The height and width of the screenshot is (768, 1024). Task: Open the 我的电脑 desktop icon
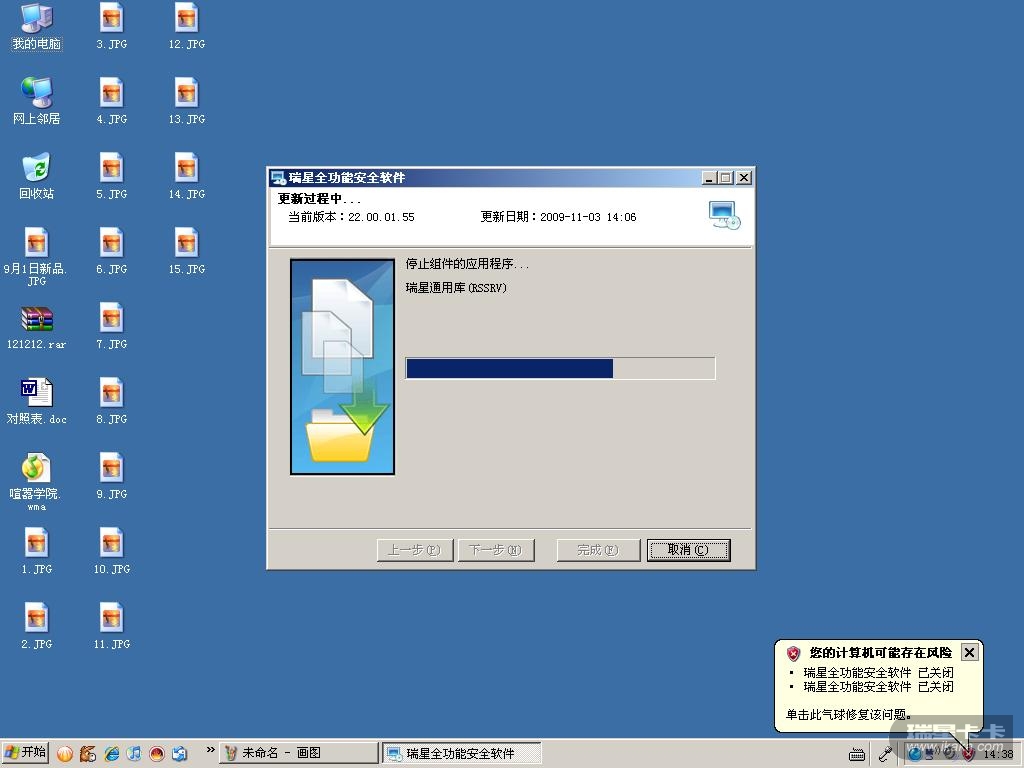coord(37,27)
